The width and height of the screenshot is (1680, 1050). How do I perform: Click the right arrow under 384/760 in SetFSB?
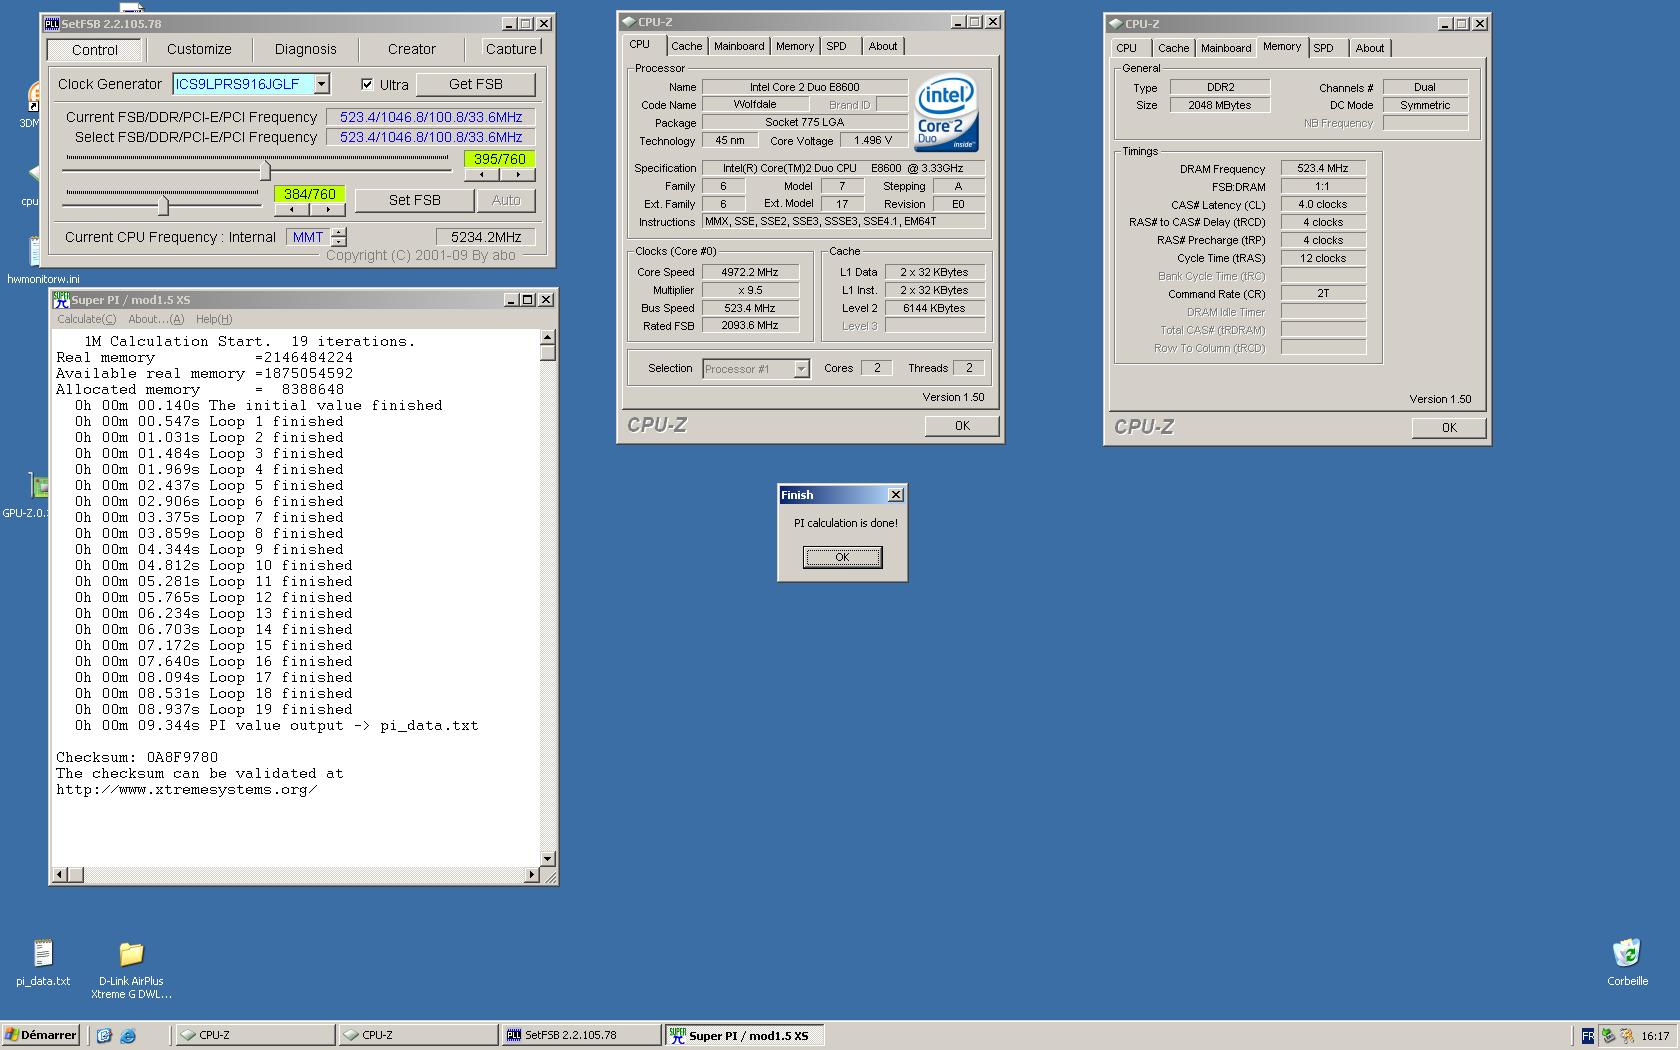[328, 209]
